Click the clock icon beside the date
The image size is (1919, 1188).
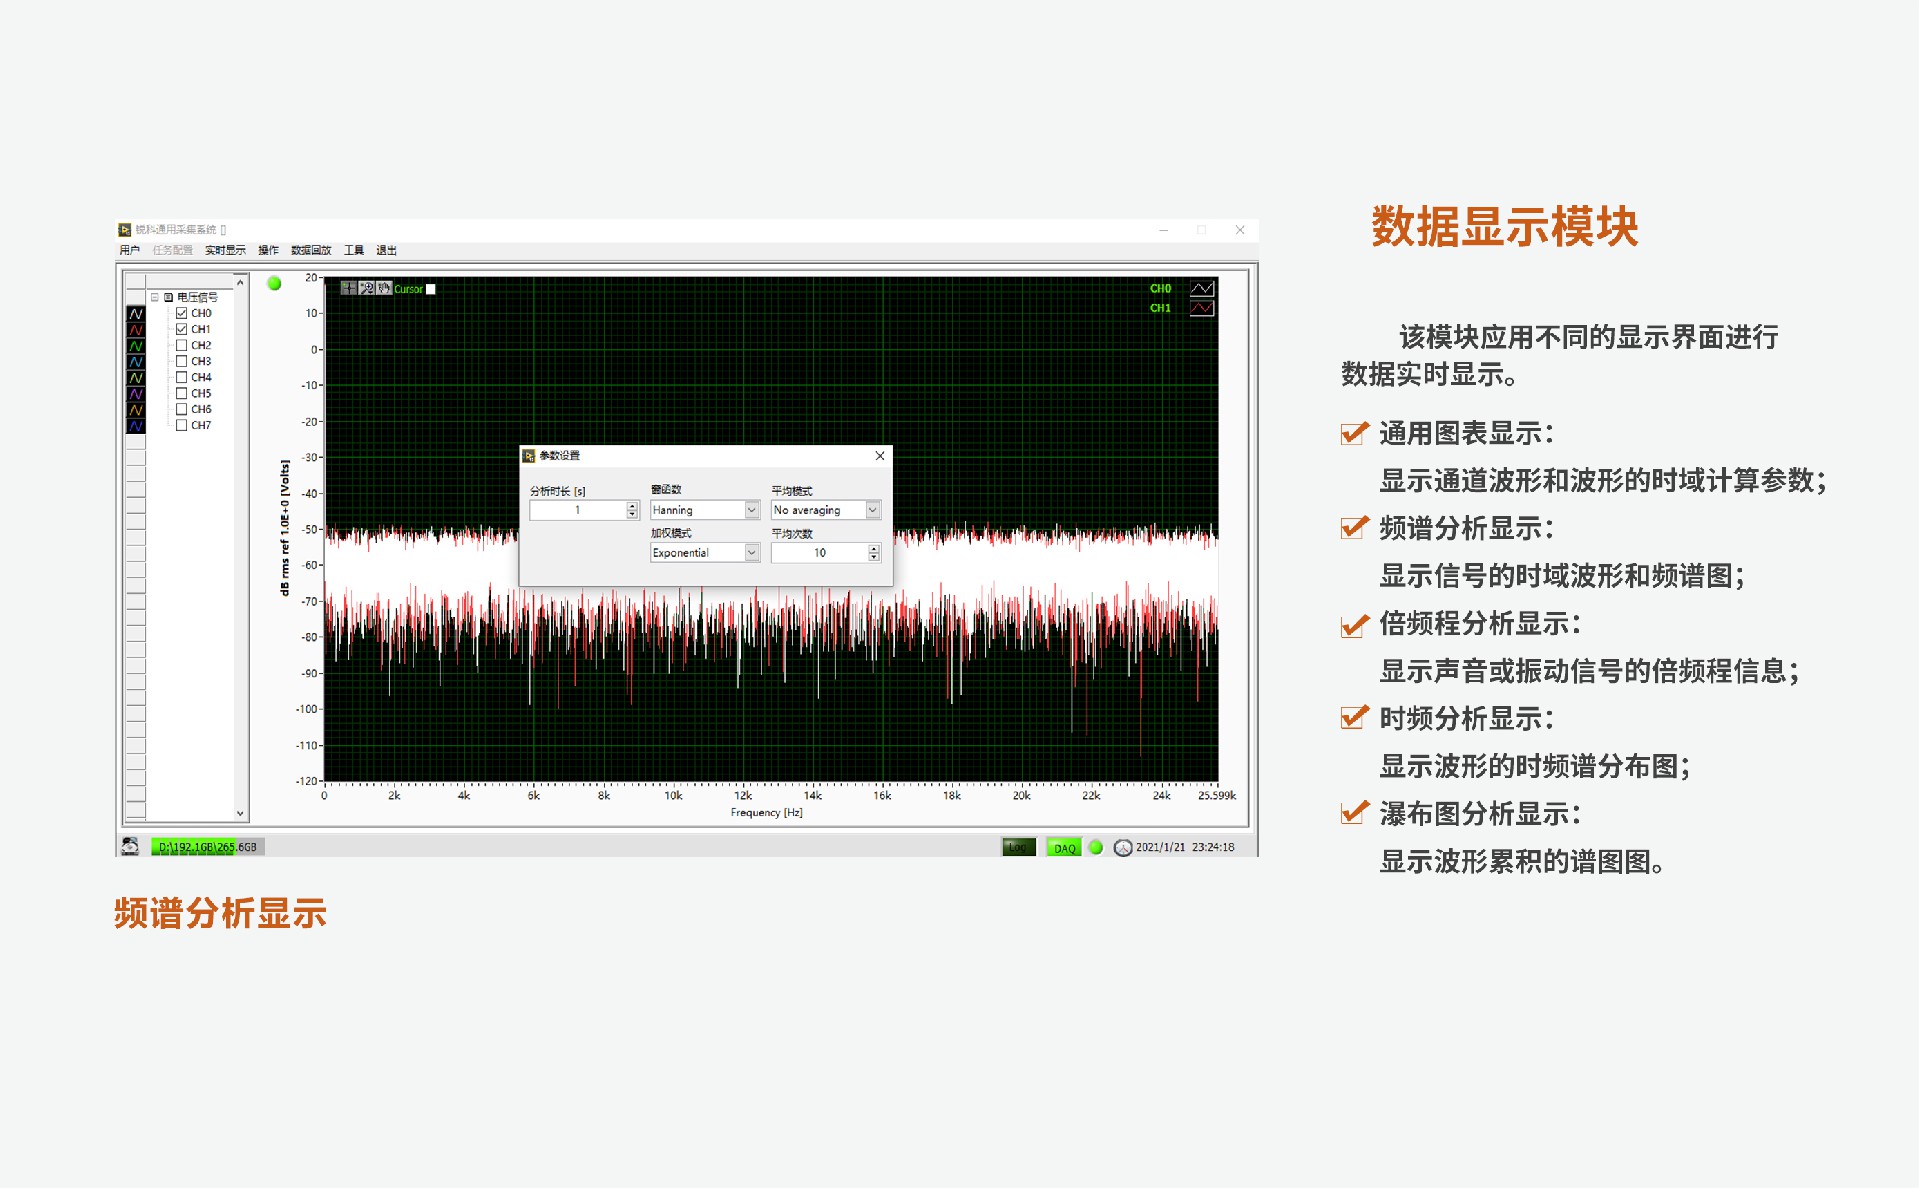coord(1123,848)
